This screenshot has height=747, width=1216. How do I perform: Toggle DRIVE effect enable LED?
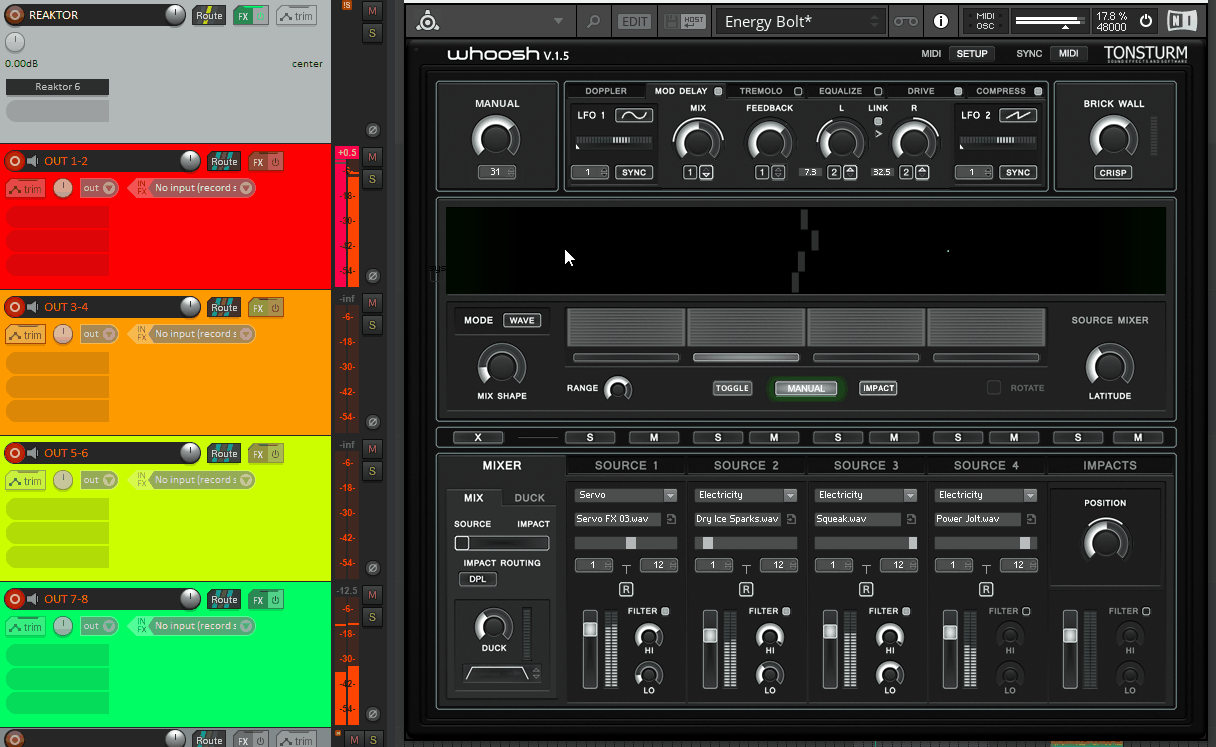pyautogui.click(x=958, y=91)
